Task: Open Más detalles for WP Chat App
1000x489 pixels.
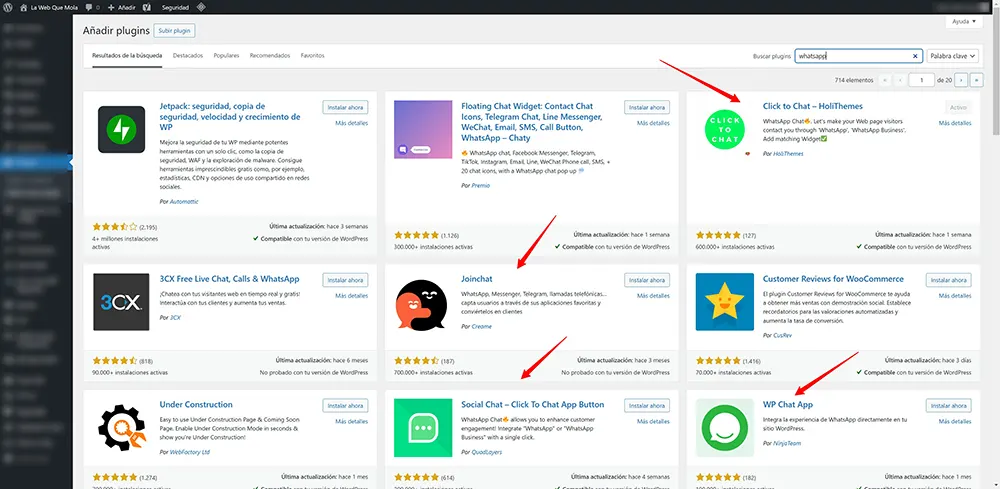Action: click(955, 421)
